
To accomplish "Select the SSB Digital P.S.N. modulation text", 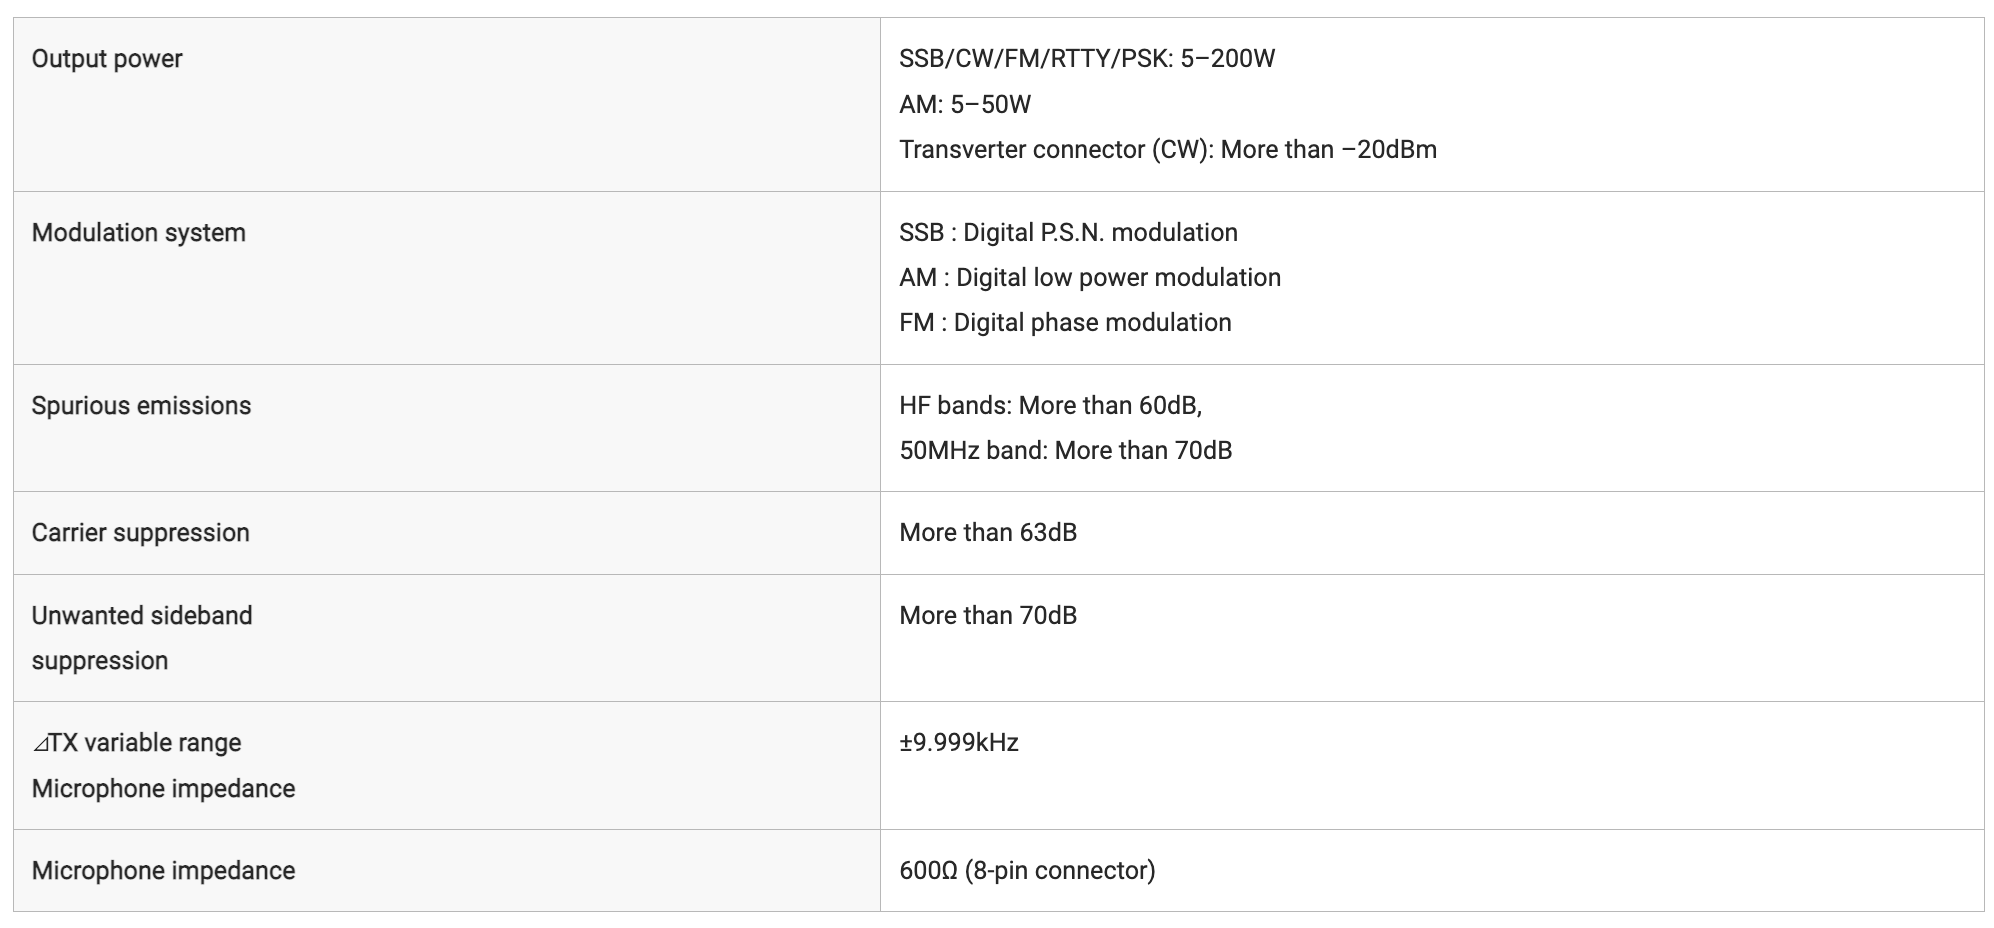I will [1068, 232].
